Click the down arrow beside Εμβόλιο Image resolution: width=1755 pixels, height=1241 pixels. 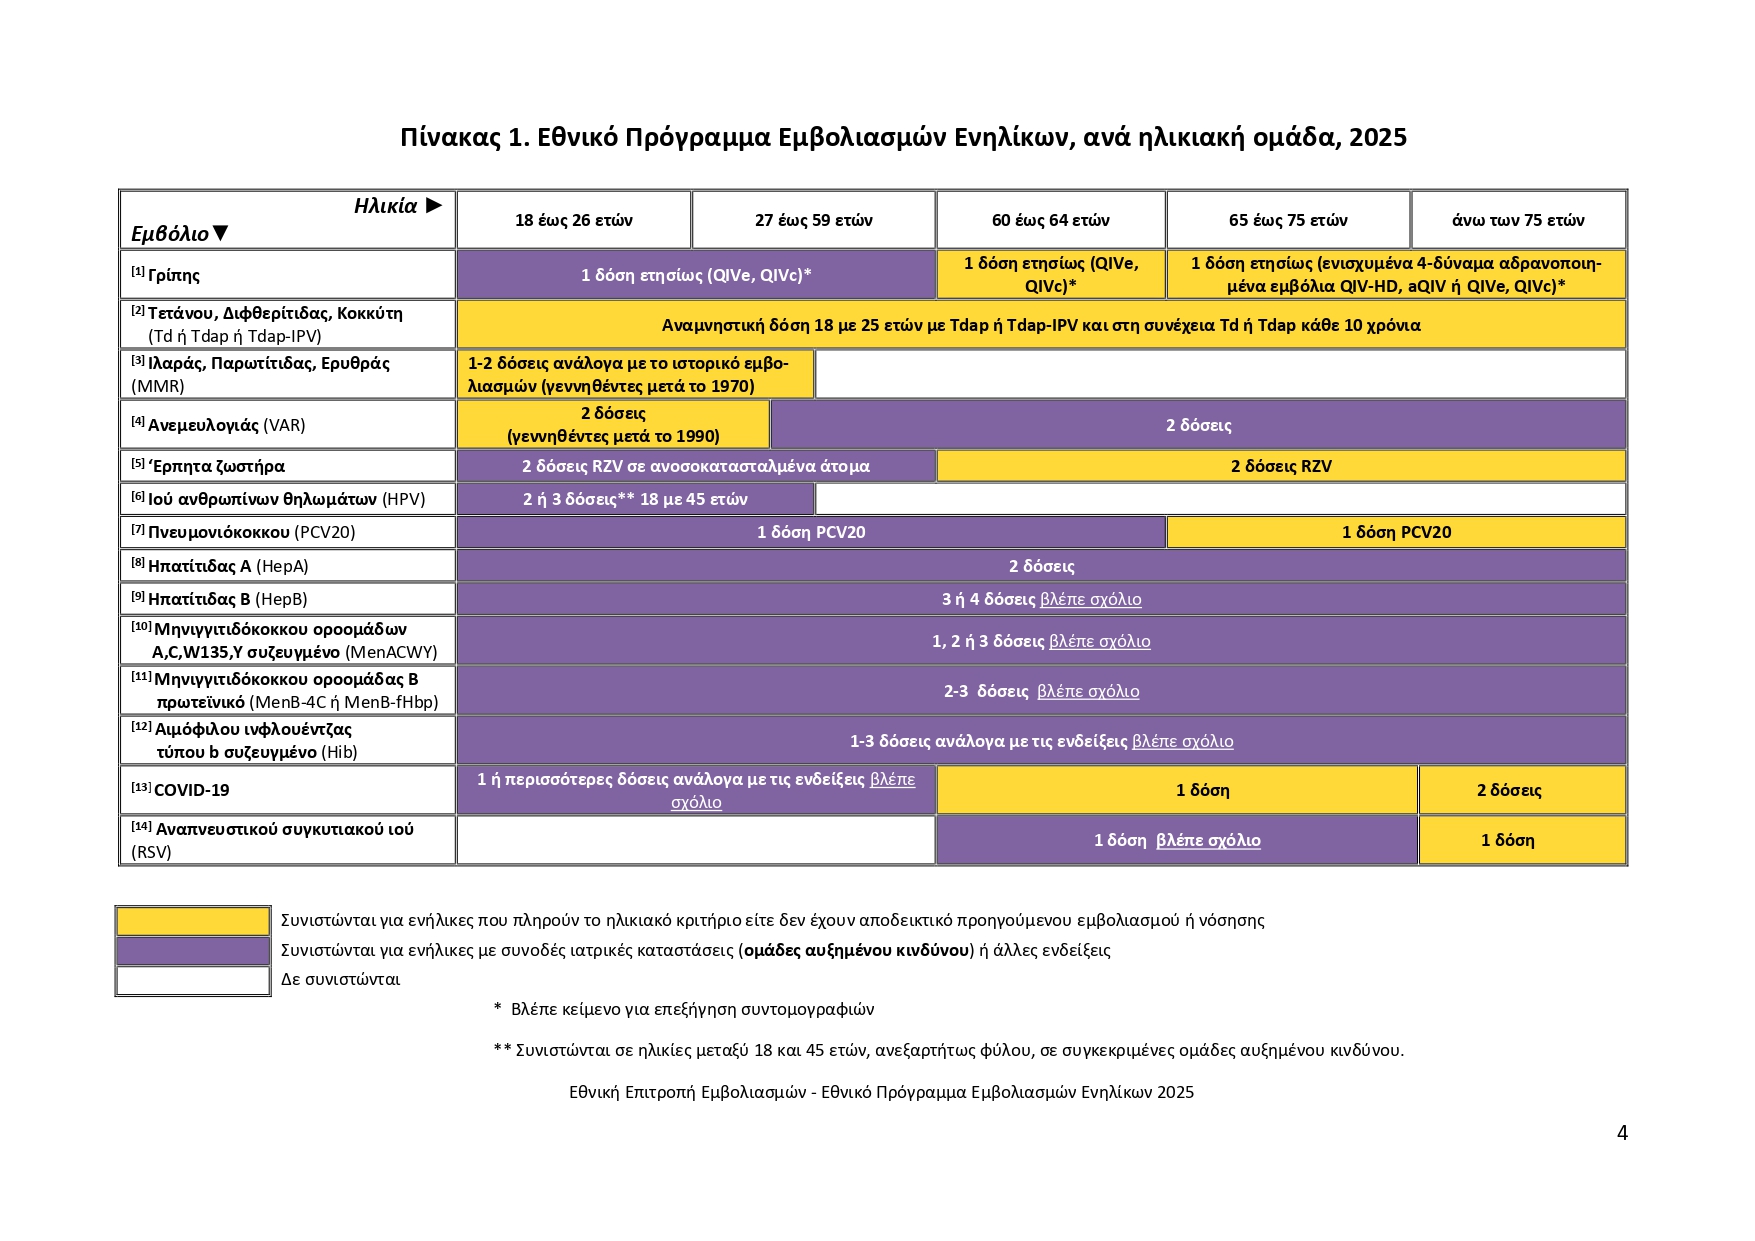[221, 233]
